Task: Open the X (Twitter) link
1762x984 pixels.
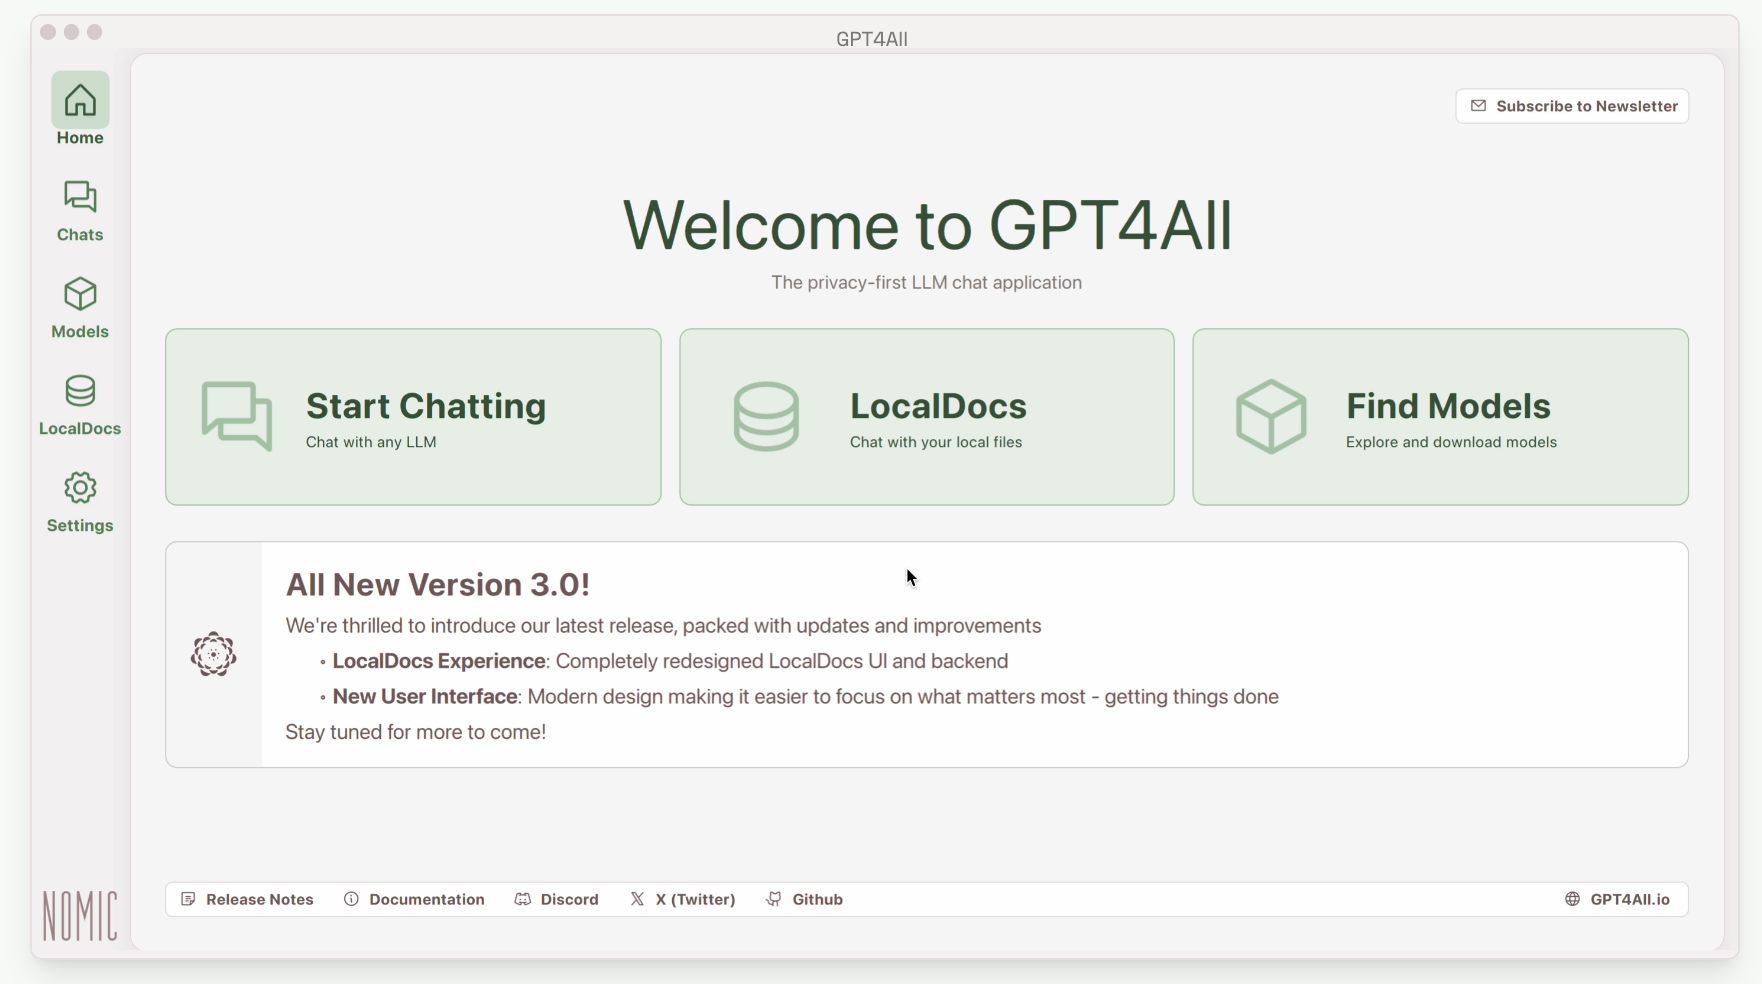Action: pos(683,899)
